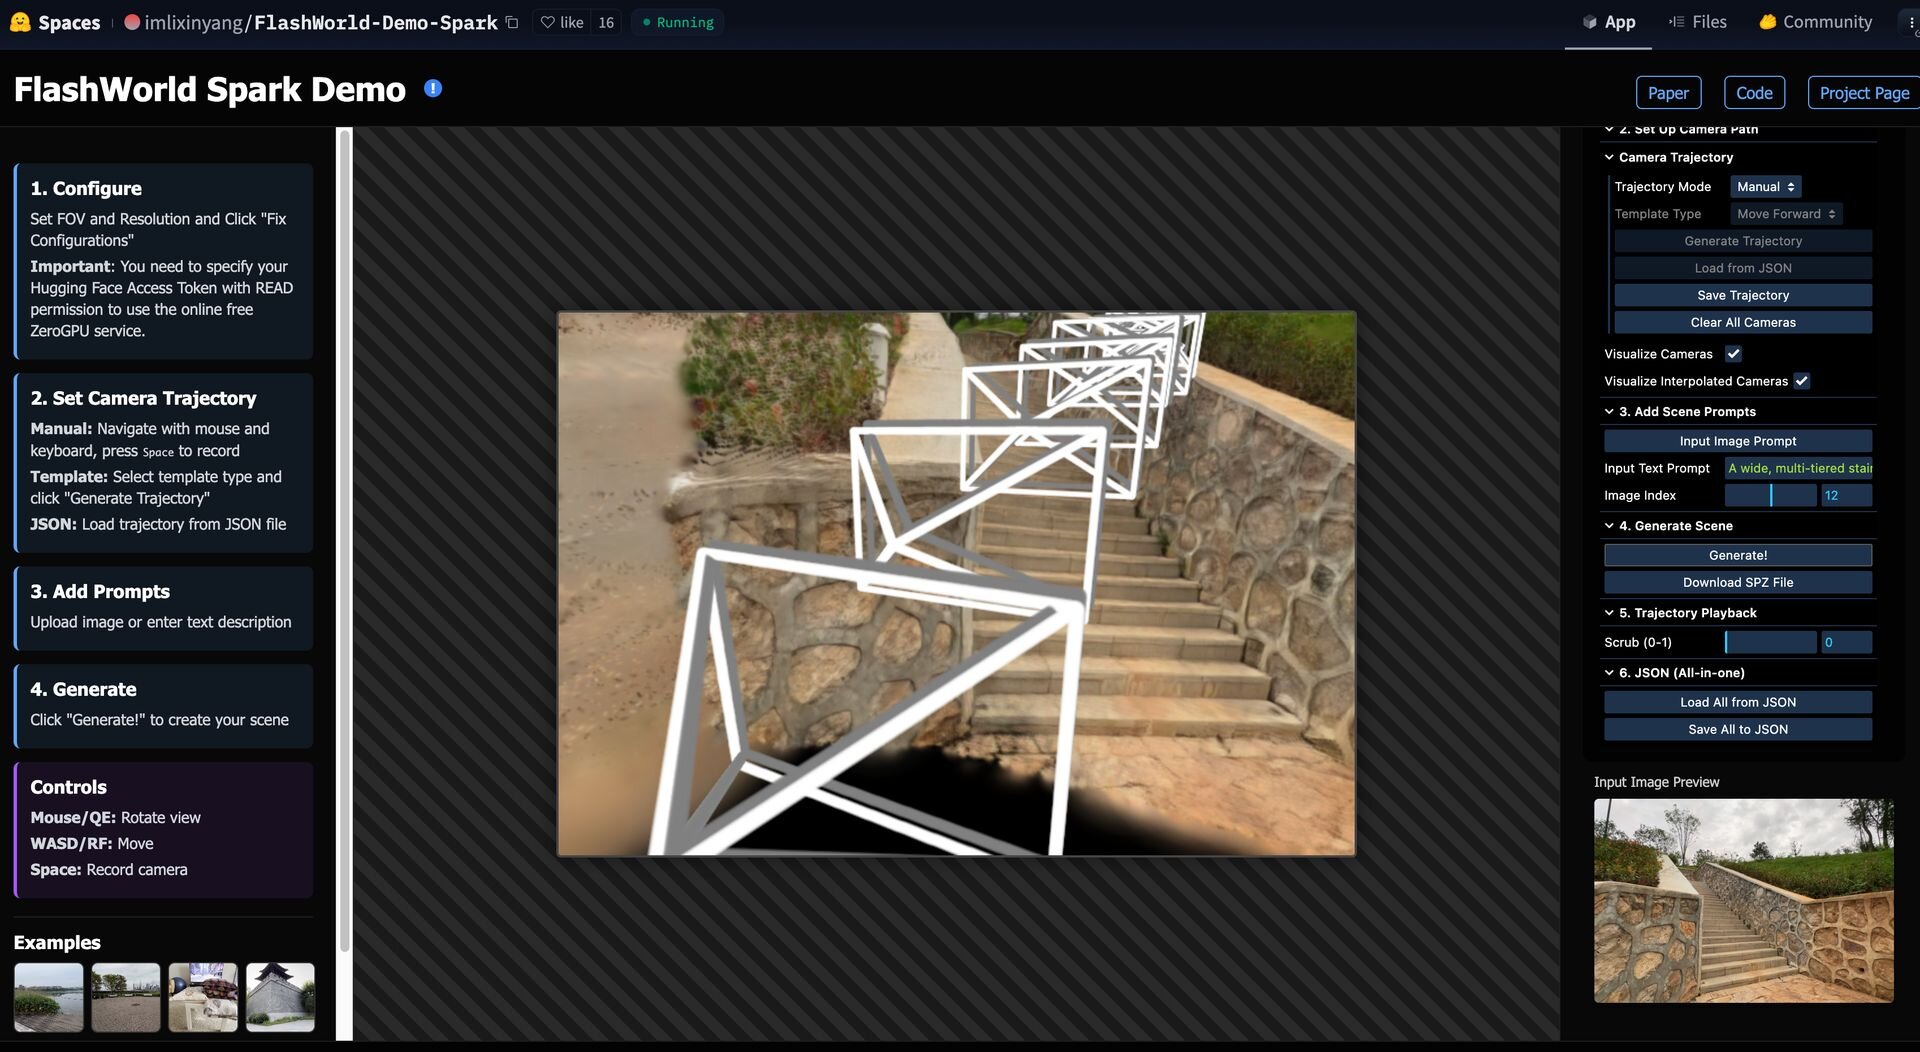1920x1052 pixels.
Task: Click the heart like icon
Action: 547,22
